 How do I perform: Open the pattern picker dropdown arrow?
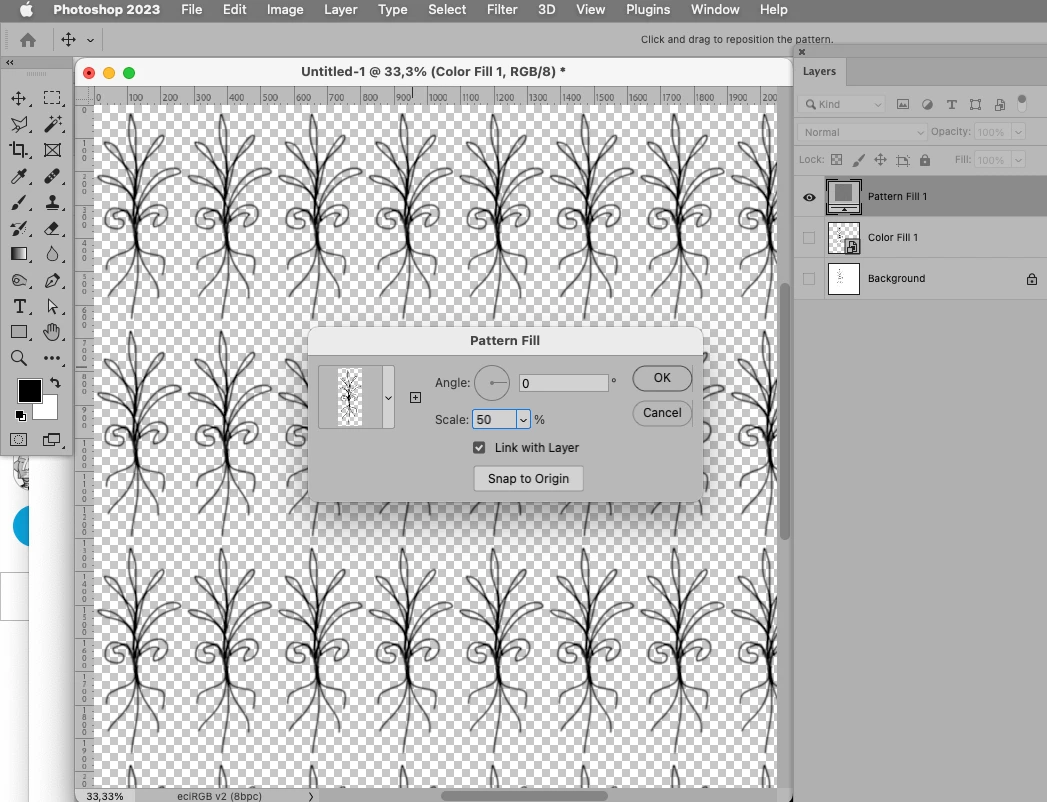(x=388, y=397)
